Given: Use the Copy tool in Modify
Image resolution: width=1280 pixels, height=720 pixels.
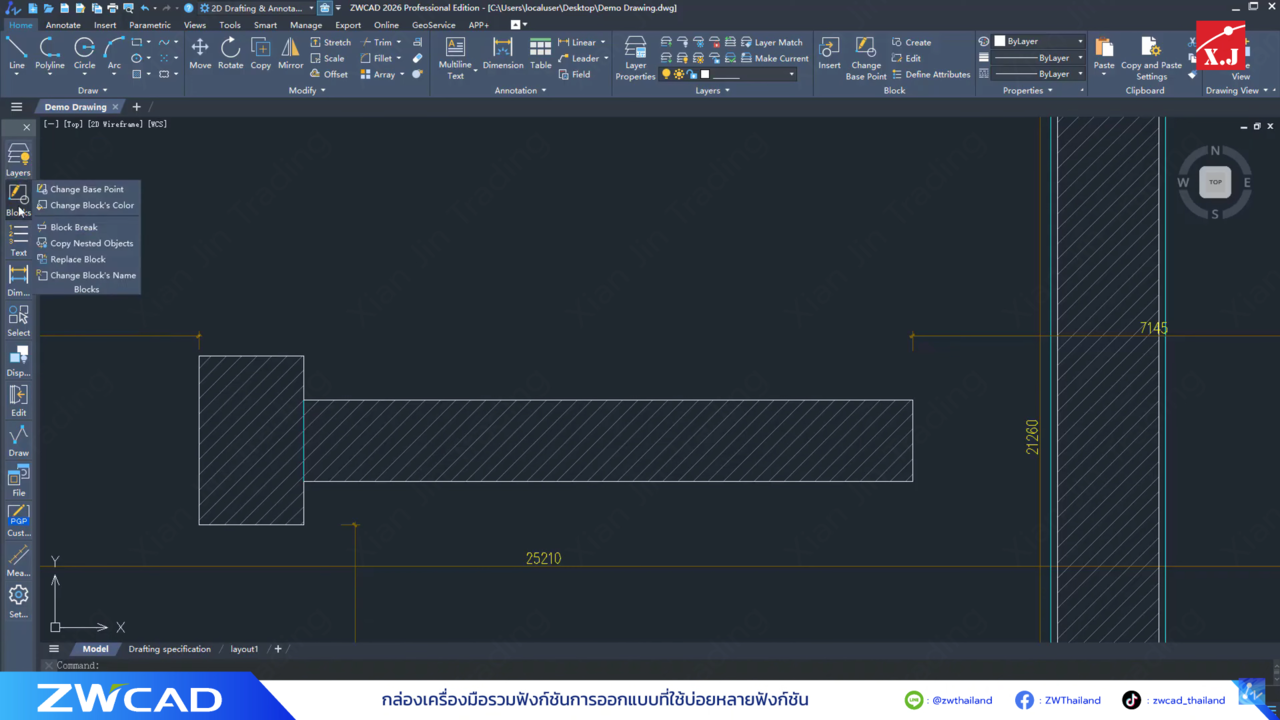Looking at the screenshot, I should click(x=261, y=53).
